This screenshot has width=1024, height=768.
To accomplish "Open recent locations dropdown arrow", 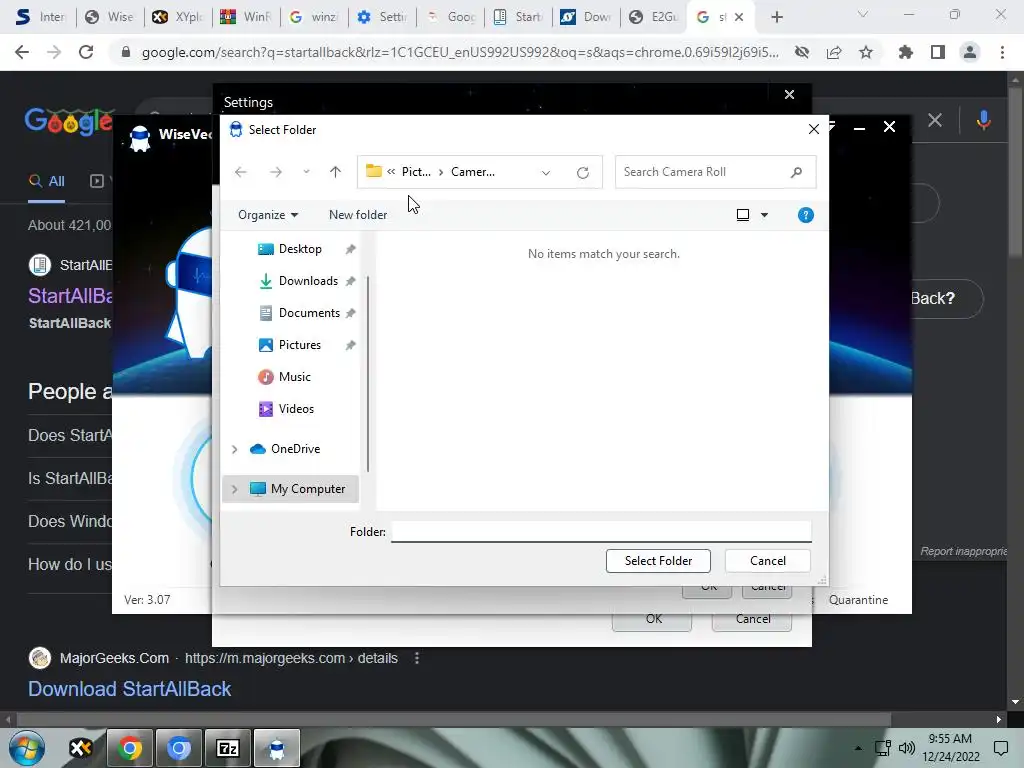I will (x=306, y=172).
